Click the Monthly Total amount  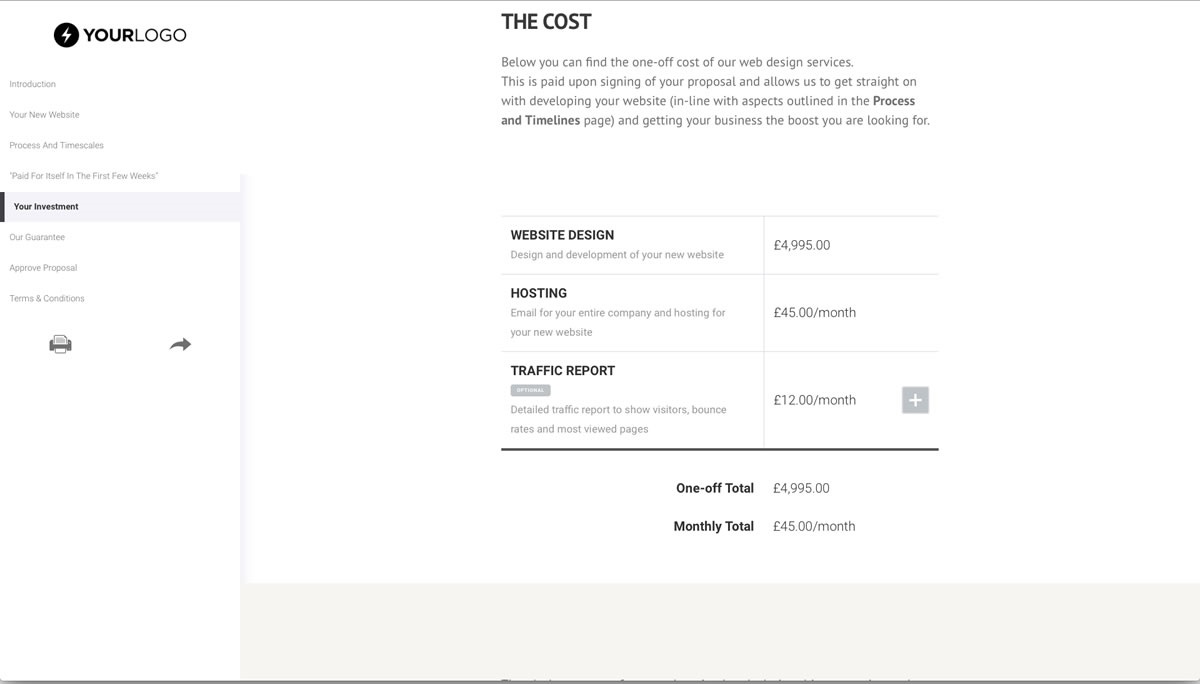click(814, 526)
